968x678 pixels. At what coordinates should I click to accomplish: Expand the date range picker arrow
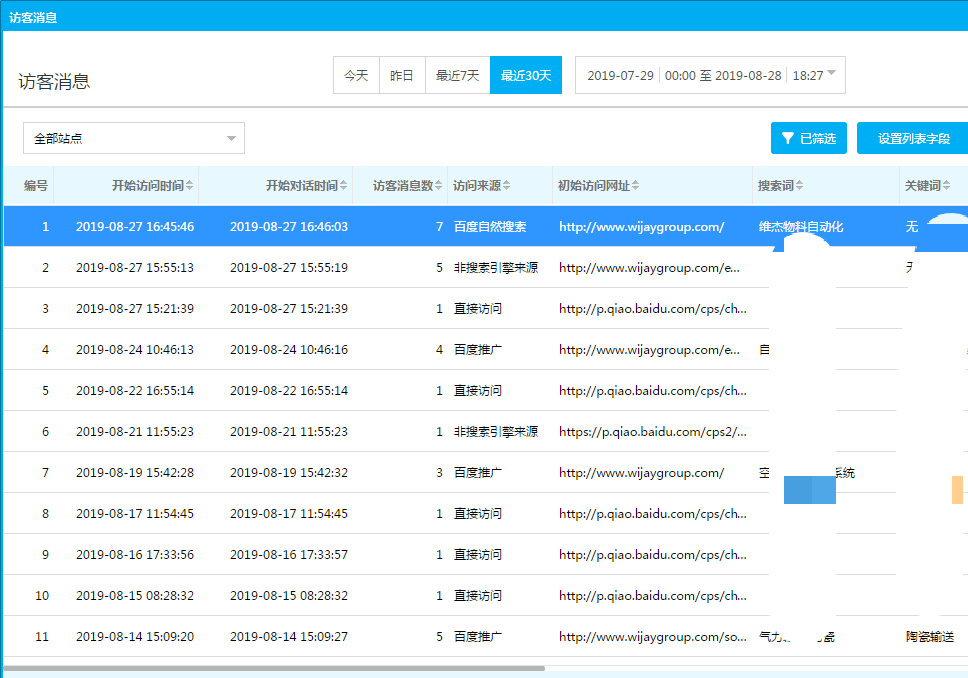[832, 74]
